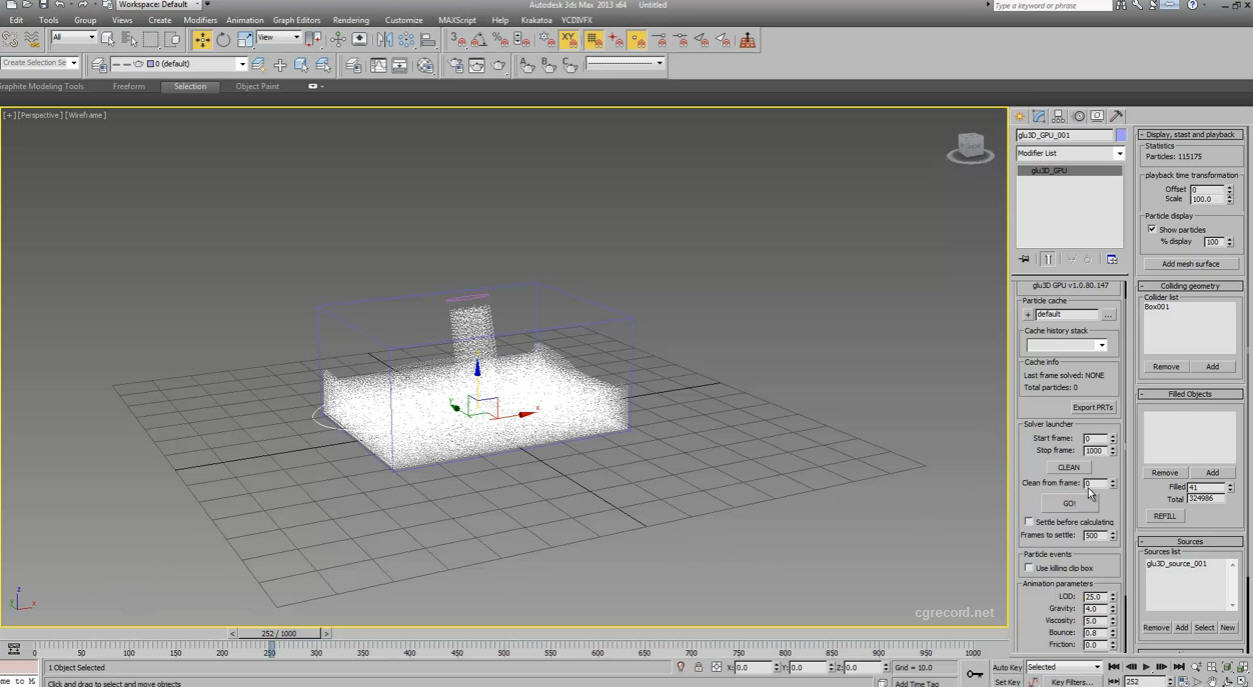The height and width of the screenshot is (687, 1253).
Task: Switch to the Utilities hammer panel
Action: point(1117,116)
